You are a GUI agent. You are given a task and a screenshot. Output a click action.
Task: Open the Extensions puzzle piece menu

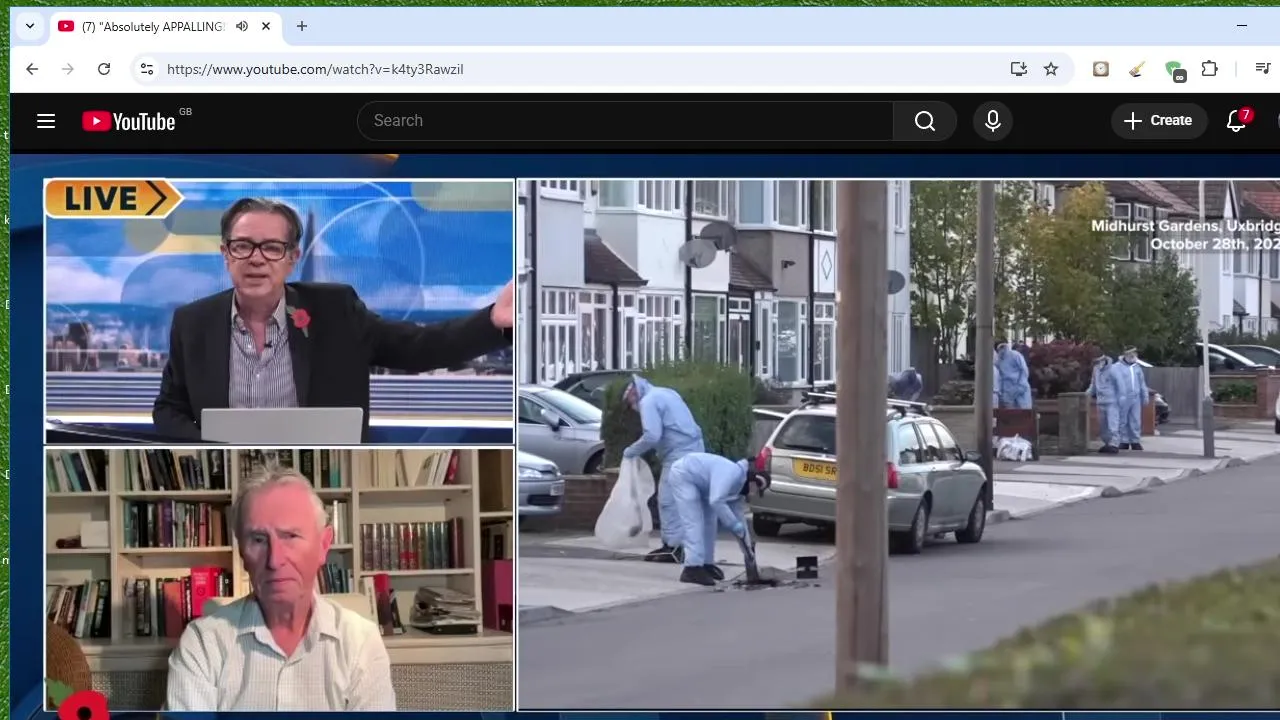pos(1210,69)
